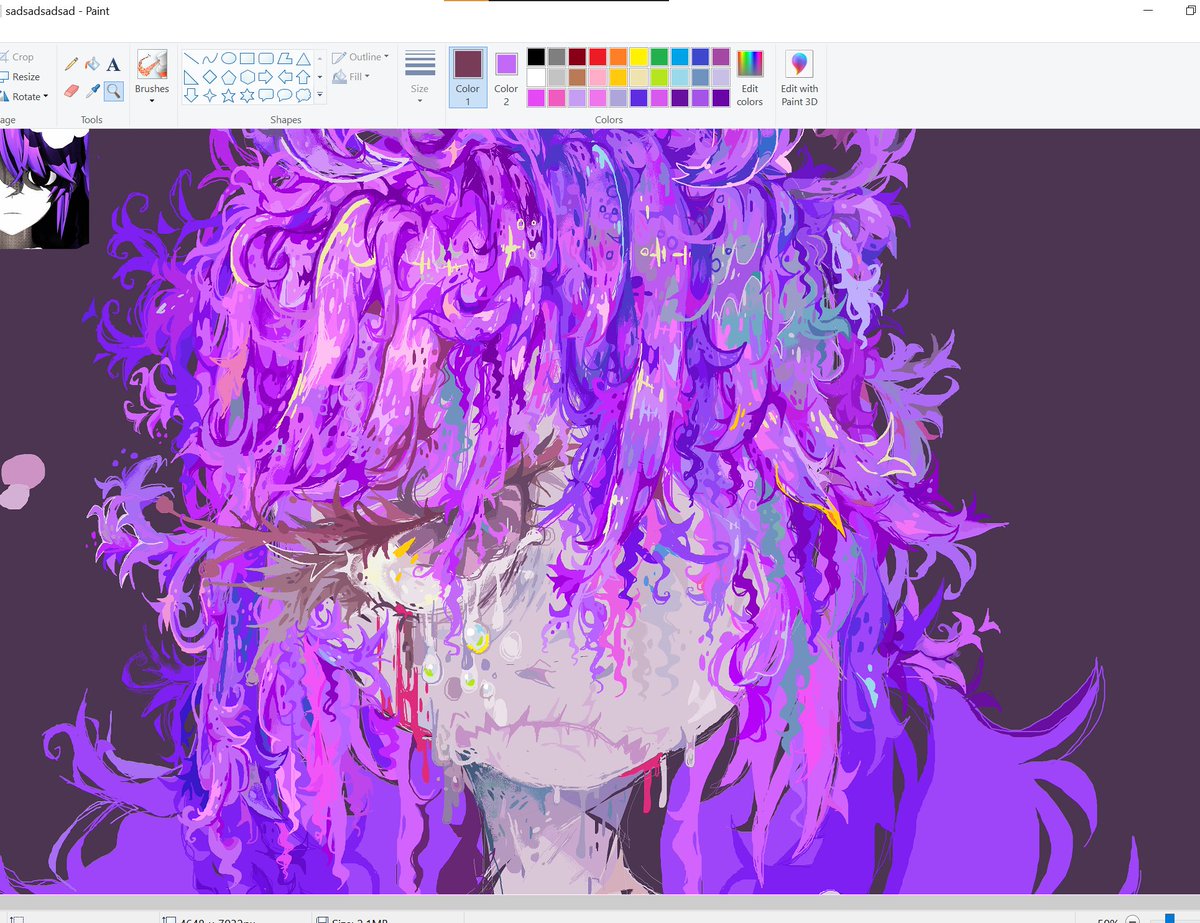Choose the Triangle shape
1200x923 pixels.
point(303,58)
